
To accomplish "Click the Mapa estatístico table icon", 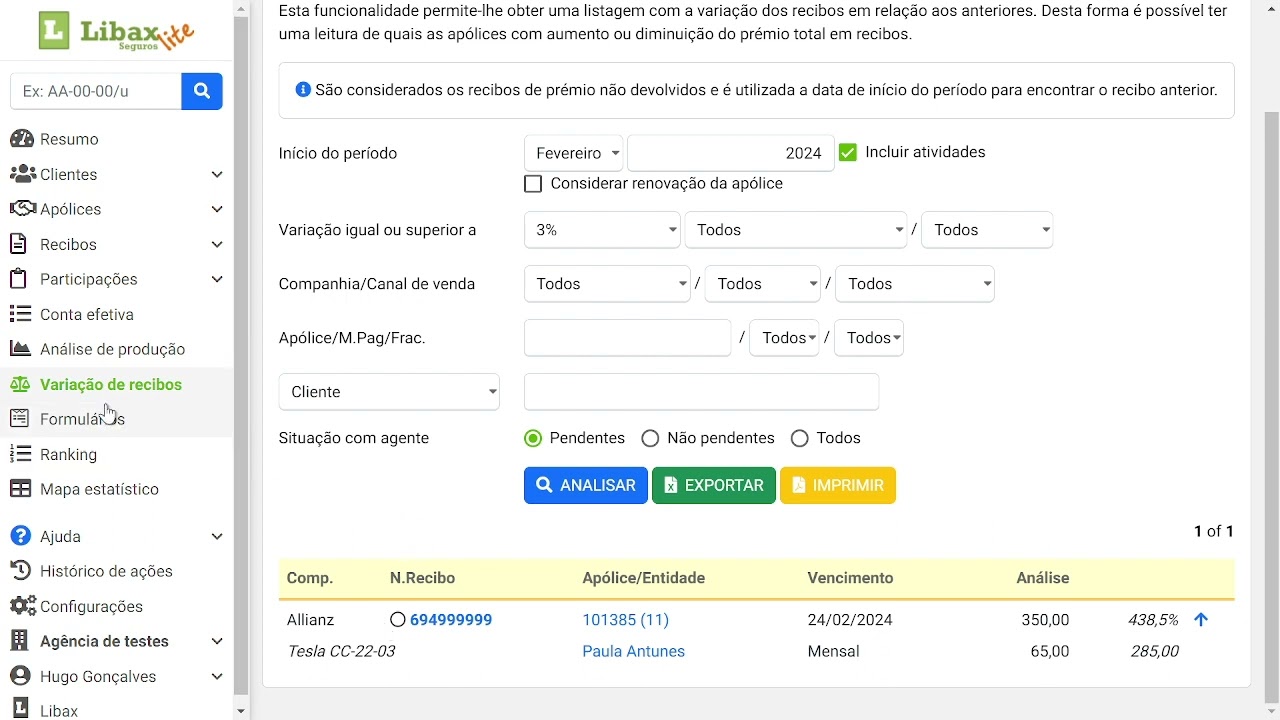I will [20, 489].
